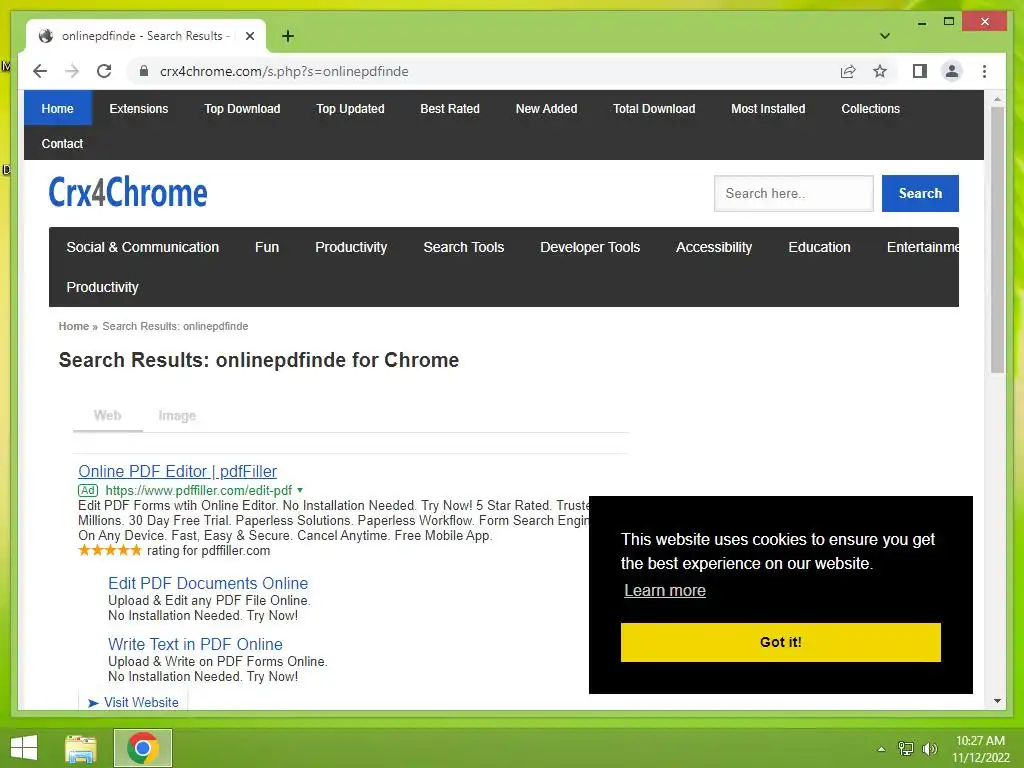Click the pdffiller.com/edit-pdf ad URL
This screenshot has height=768, width=1024.
pos(199,490)
